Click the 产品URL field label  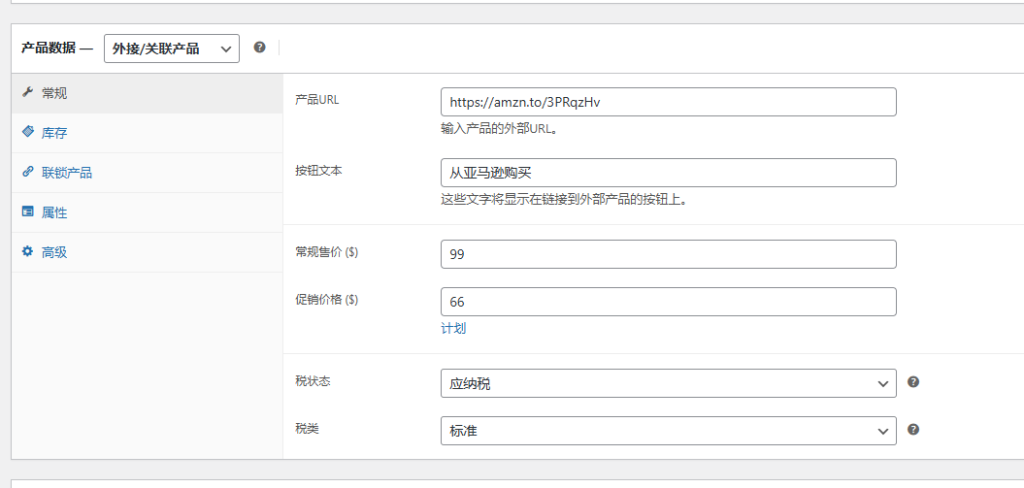click(317, 100)
